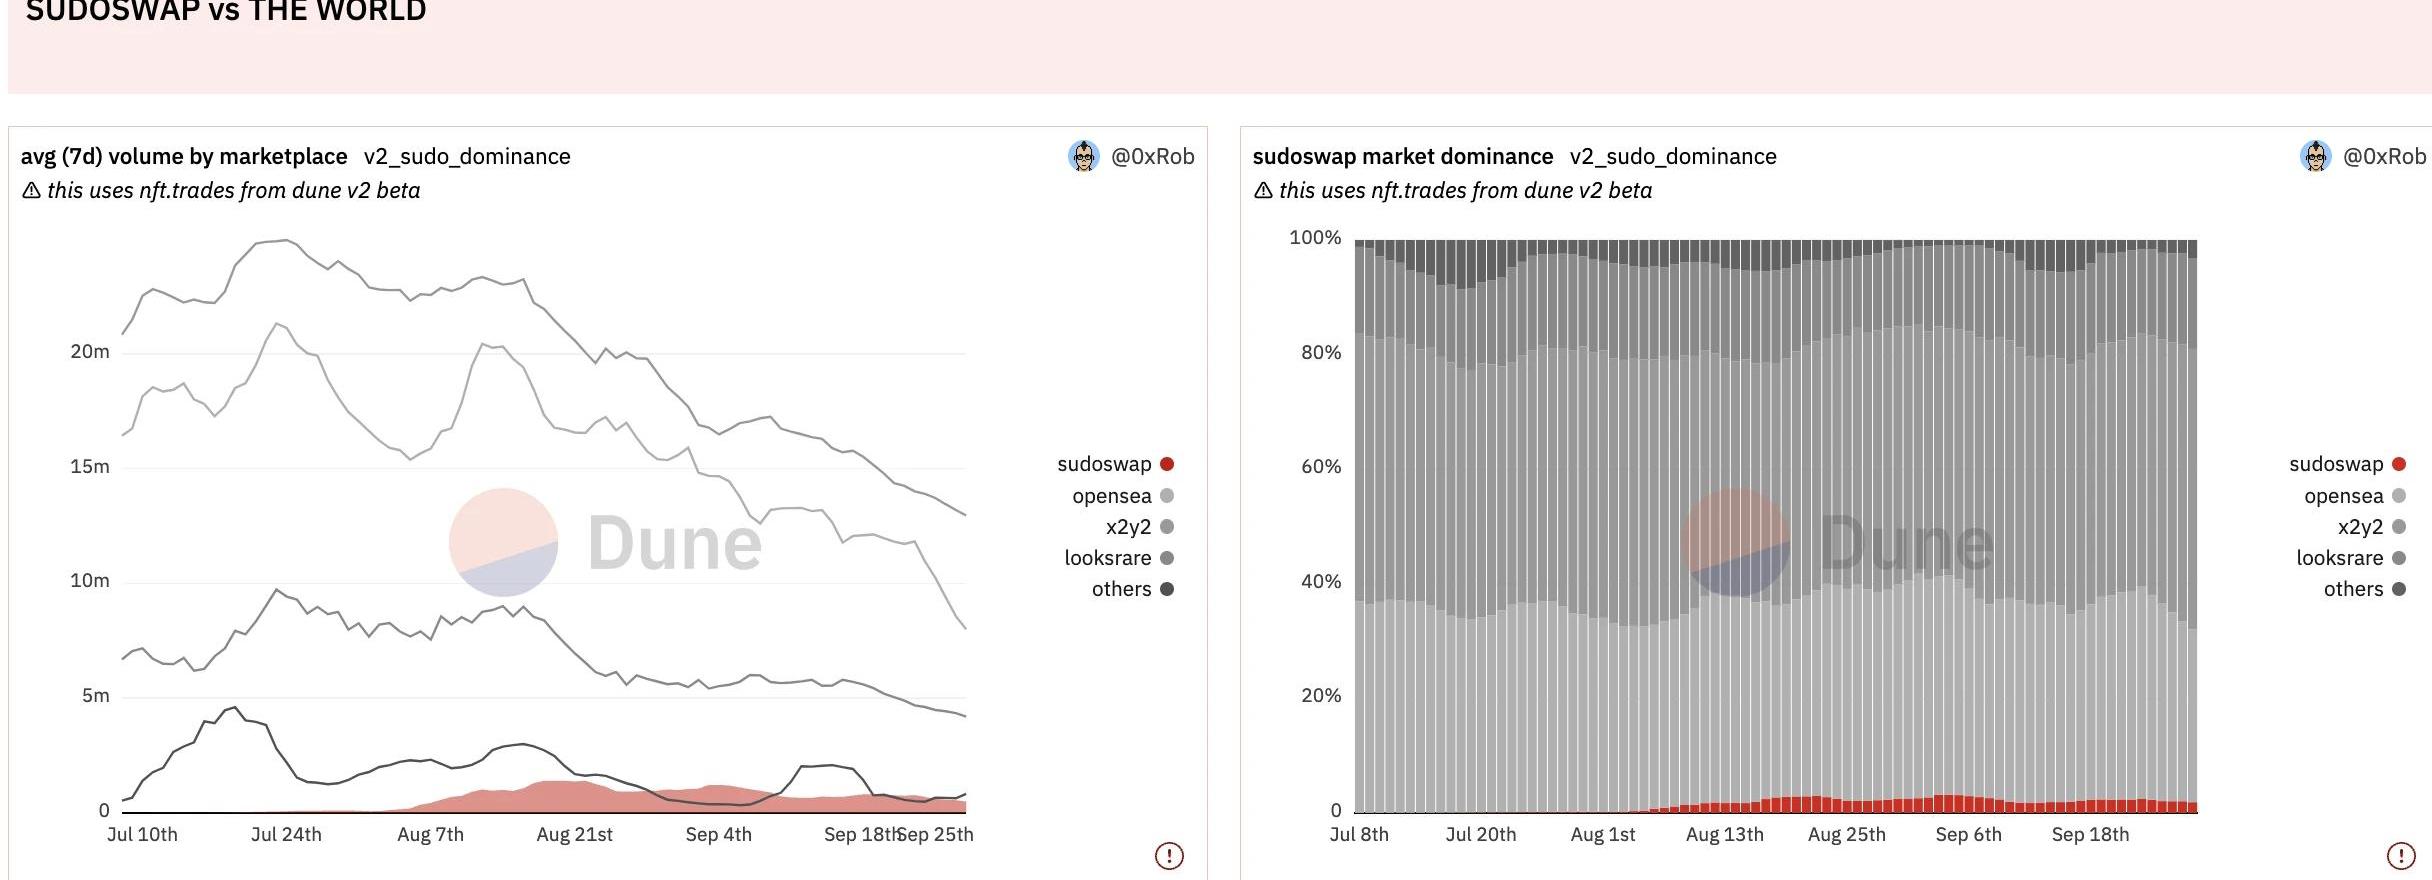This screenshot has width=2432, height=880.
Task: Click 'Jul 10th' x-axis label on volume chart
Action: click(x=142, y=834)
